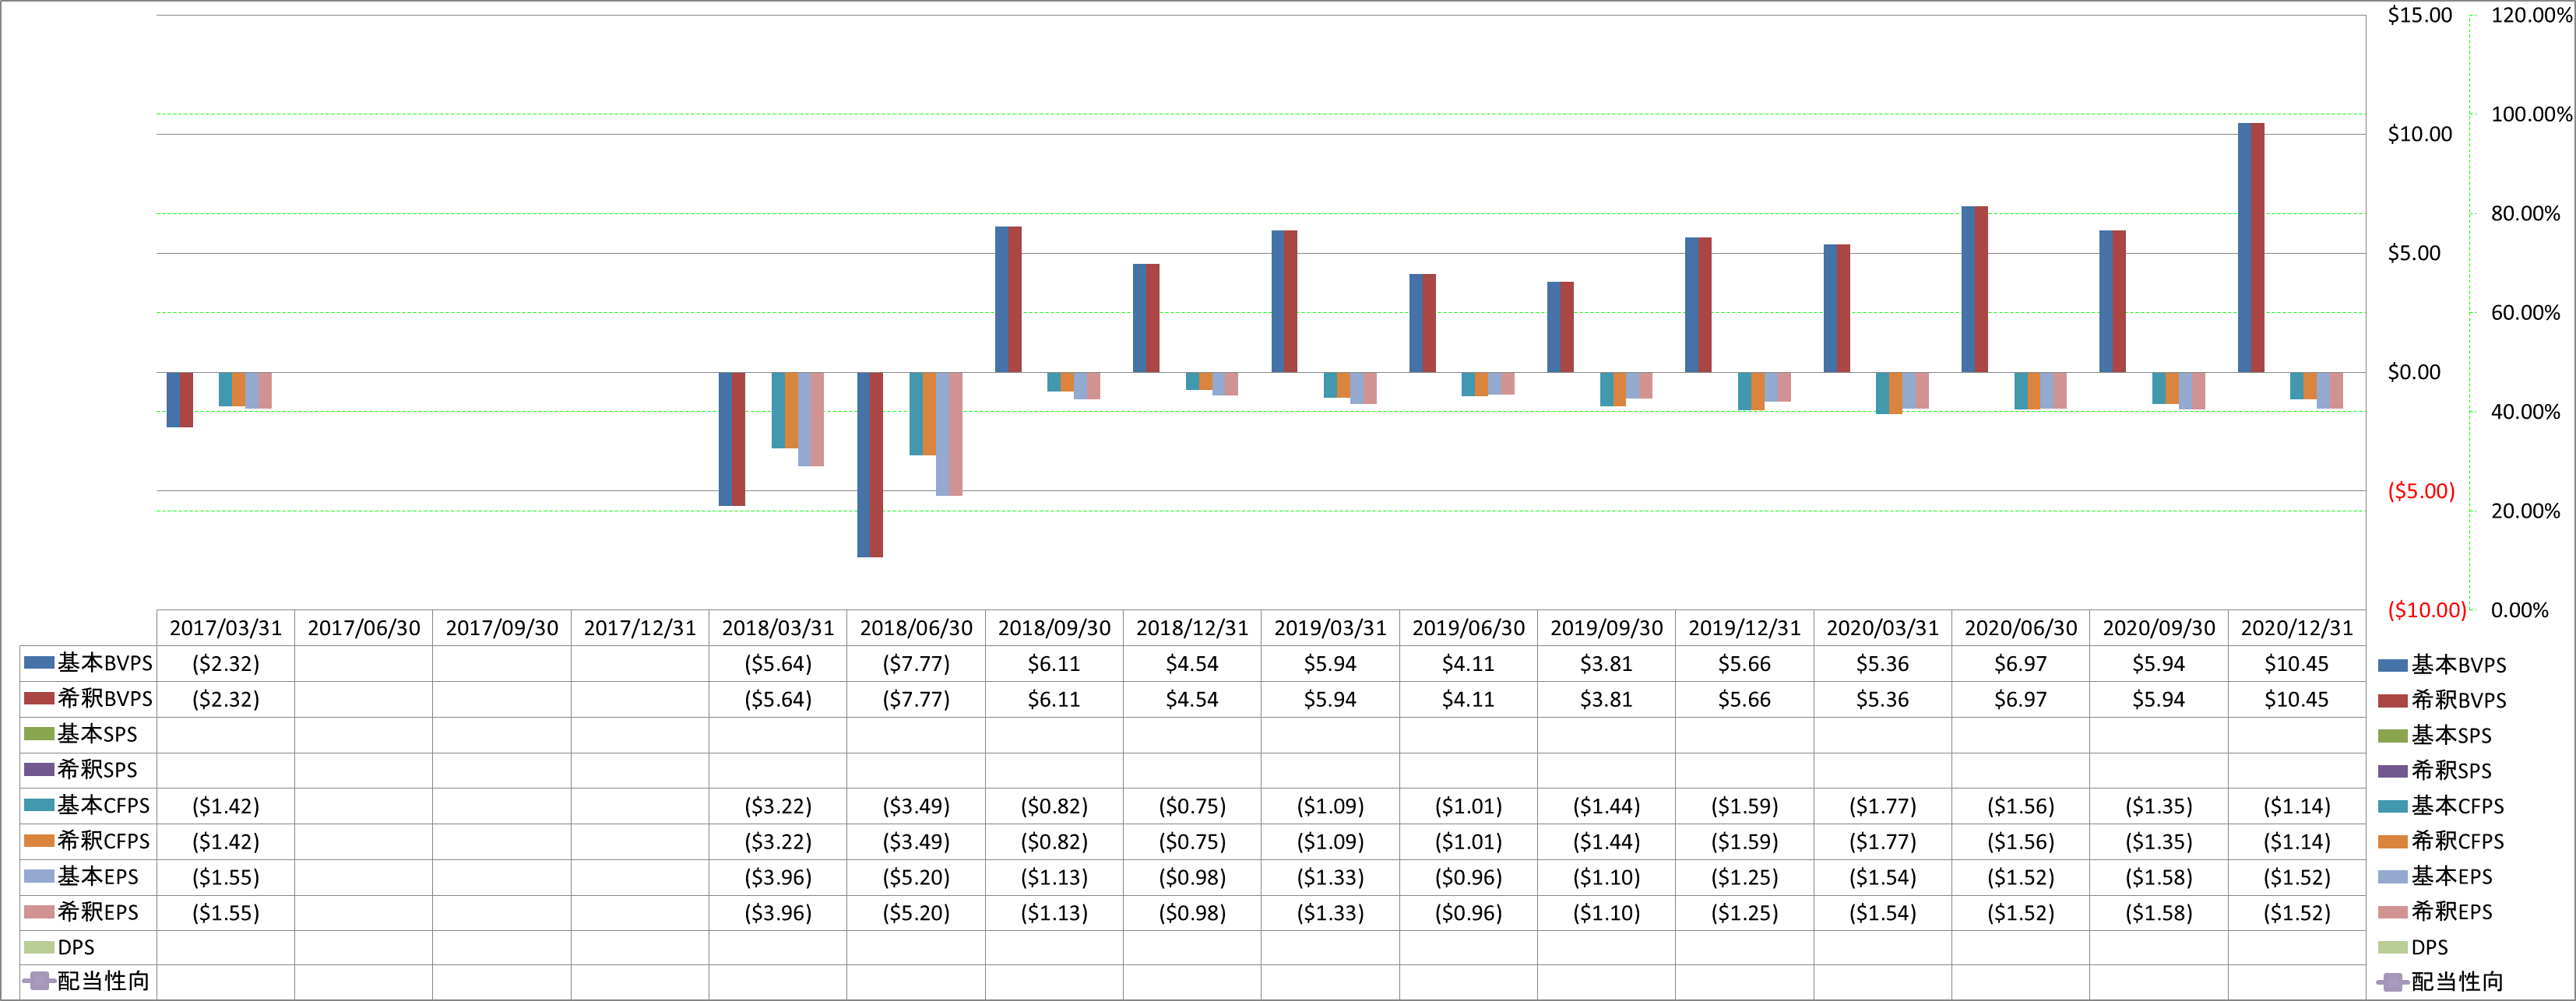
Task: Select the red 希釈BVPS bar for 2018/06/30
Action: (x=877, y=465)
